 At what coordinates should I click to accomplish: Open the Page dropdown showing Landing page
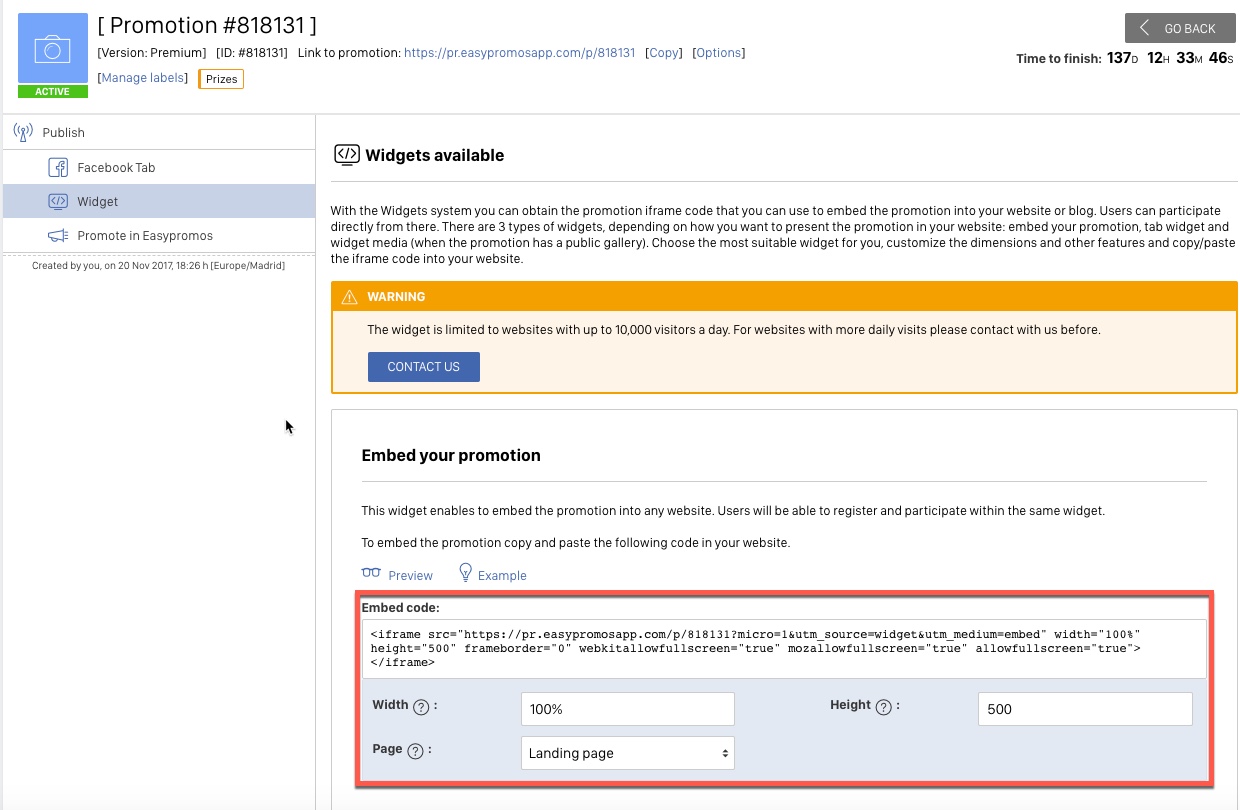[628, 753]
